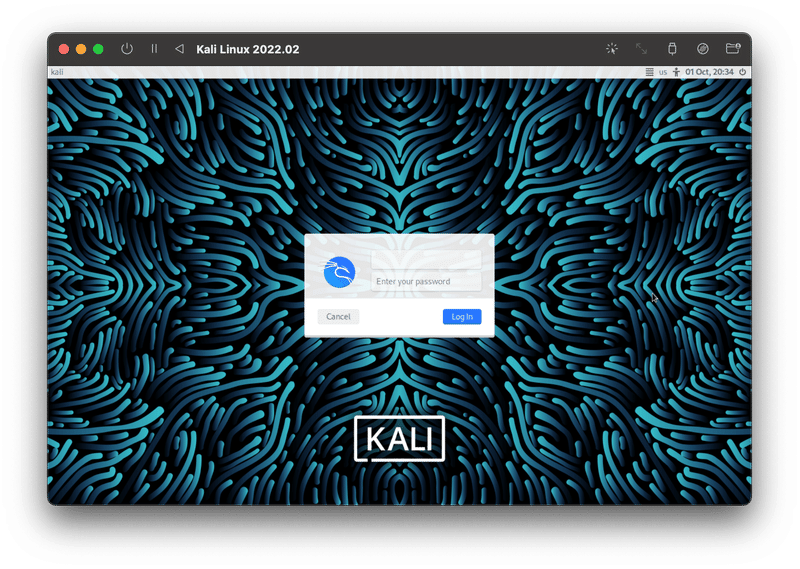The image size is (800, 569).
Task: Click the 'kali' hostname label
Action: click(x=57, y=72)
